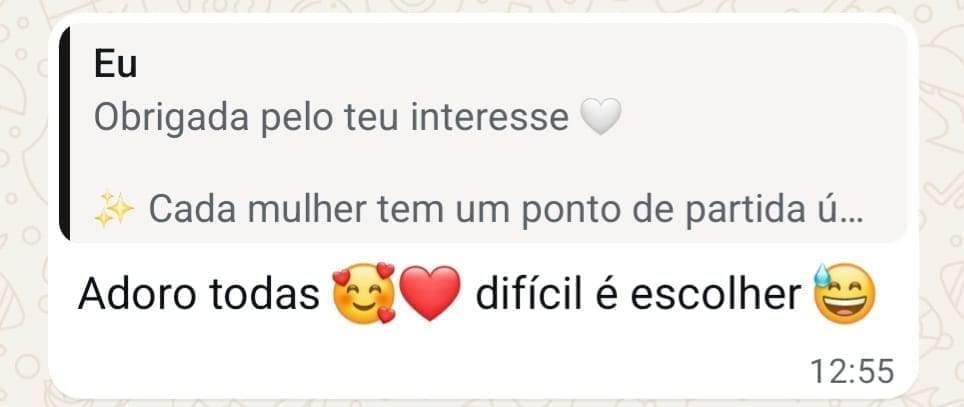Viewport: 964px width, 407px height.
Task: Click the red heart emoji
Action: 429,297
